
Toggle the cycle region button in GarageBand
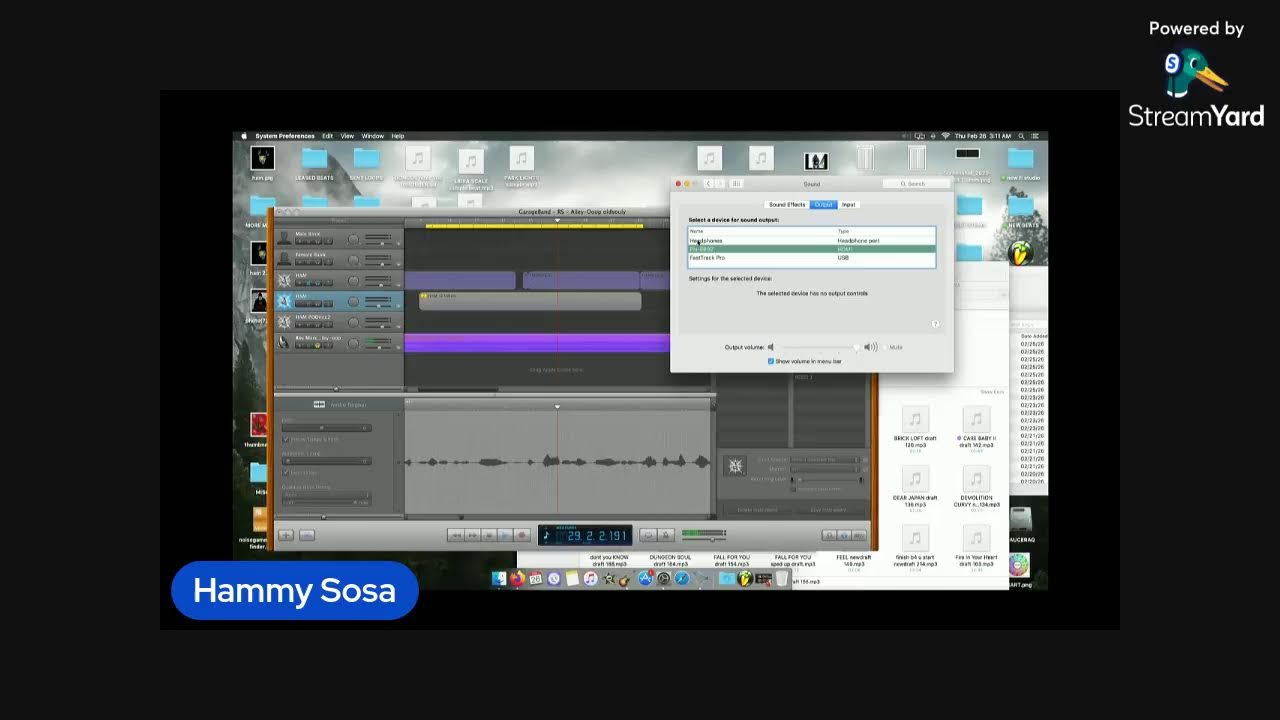pos(648,535)
